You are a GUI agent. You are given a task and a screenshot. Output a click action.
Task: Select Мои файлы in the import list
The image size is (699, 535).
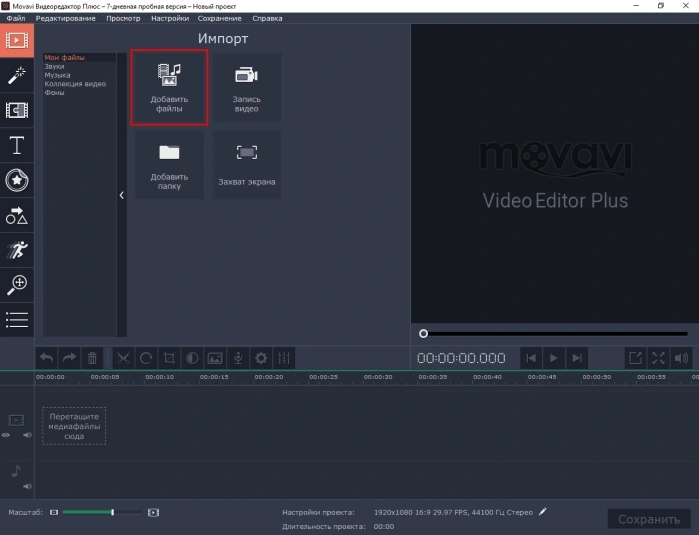click(x=65, y=58)
